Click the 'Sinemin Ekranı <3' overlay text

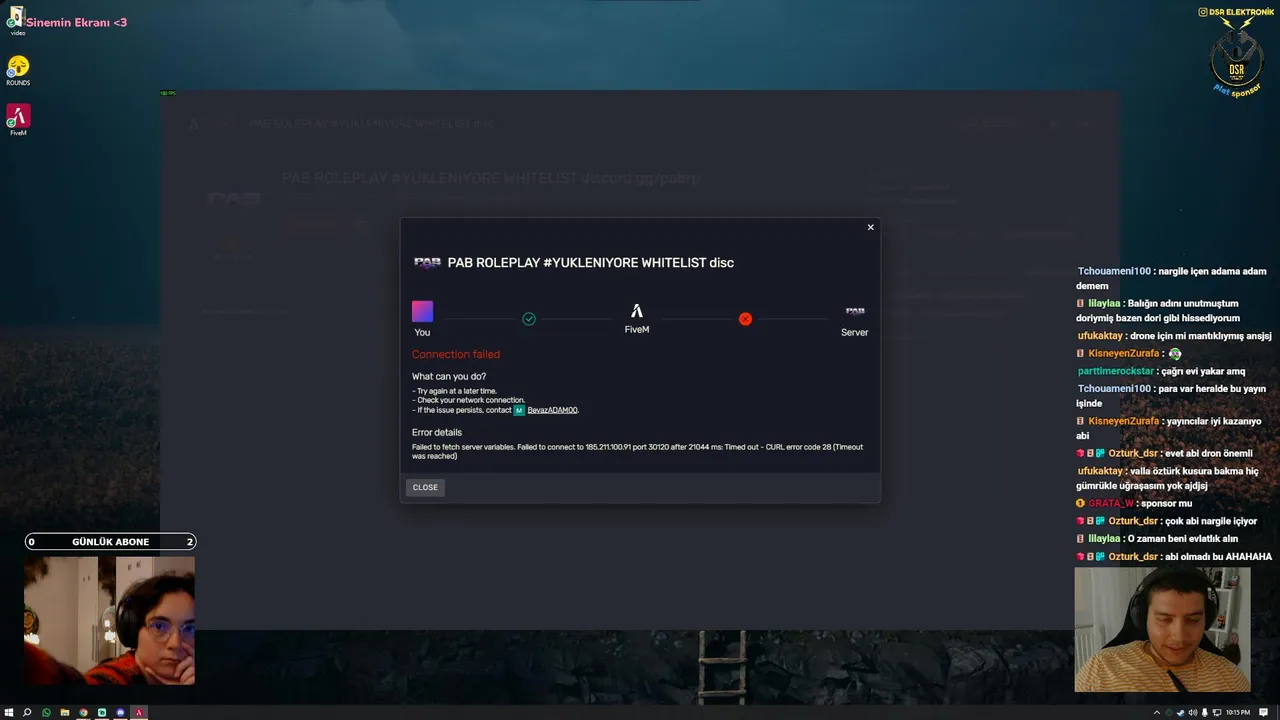click(x=76, y=22)
